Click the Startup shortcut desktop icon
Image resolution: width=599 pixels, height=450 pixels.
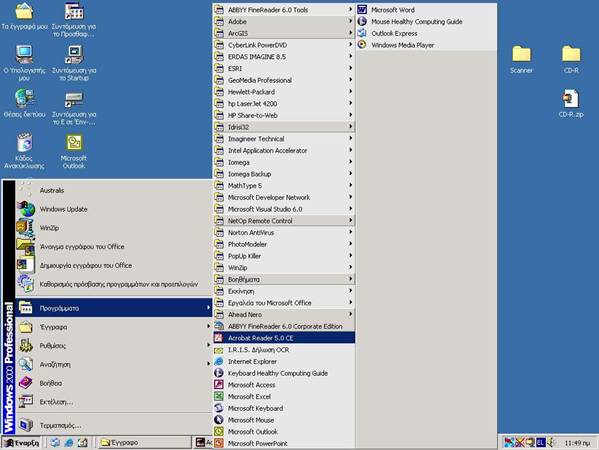(74, 62)
